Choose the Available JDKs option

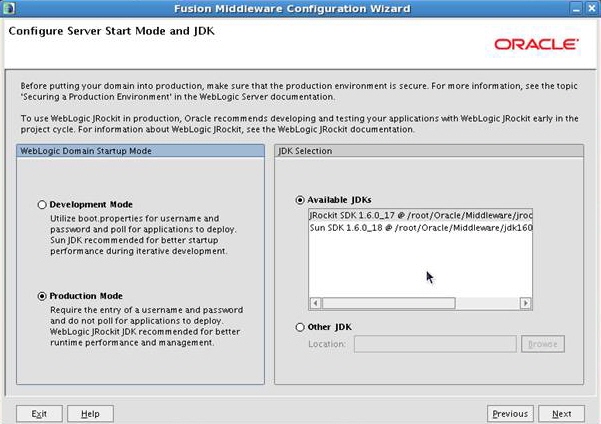click(301, 199)
